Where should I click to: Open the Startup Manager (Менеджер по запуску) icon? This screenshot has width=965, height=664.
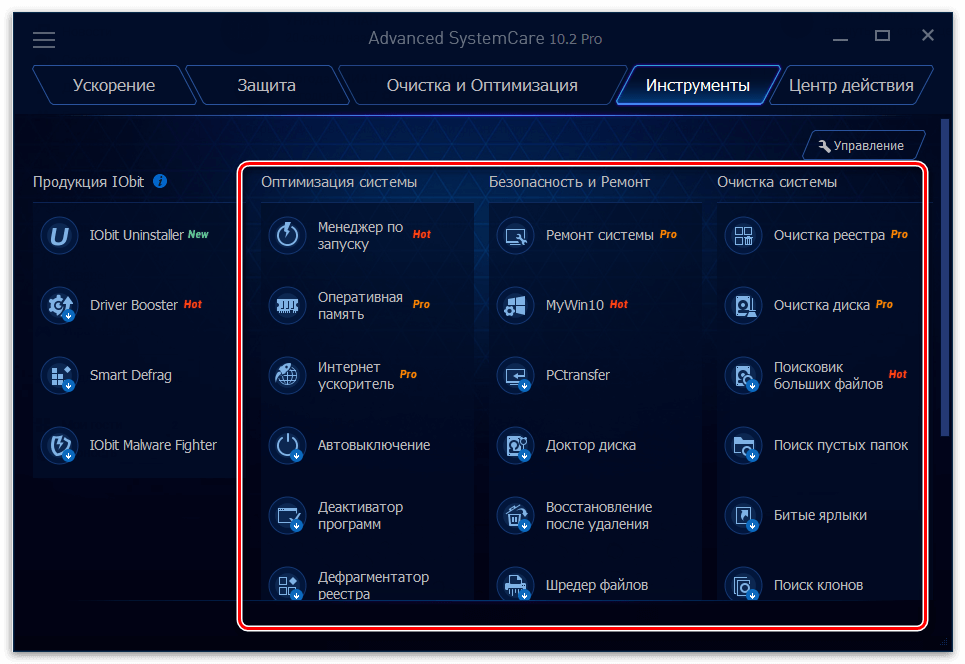[287, 236]
